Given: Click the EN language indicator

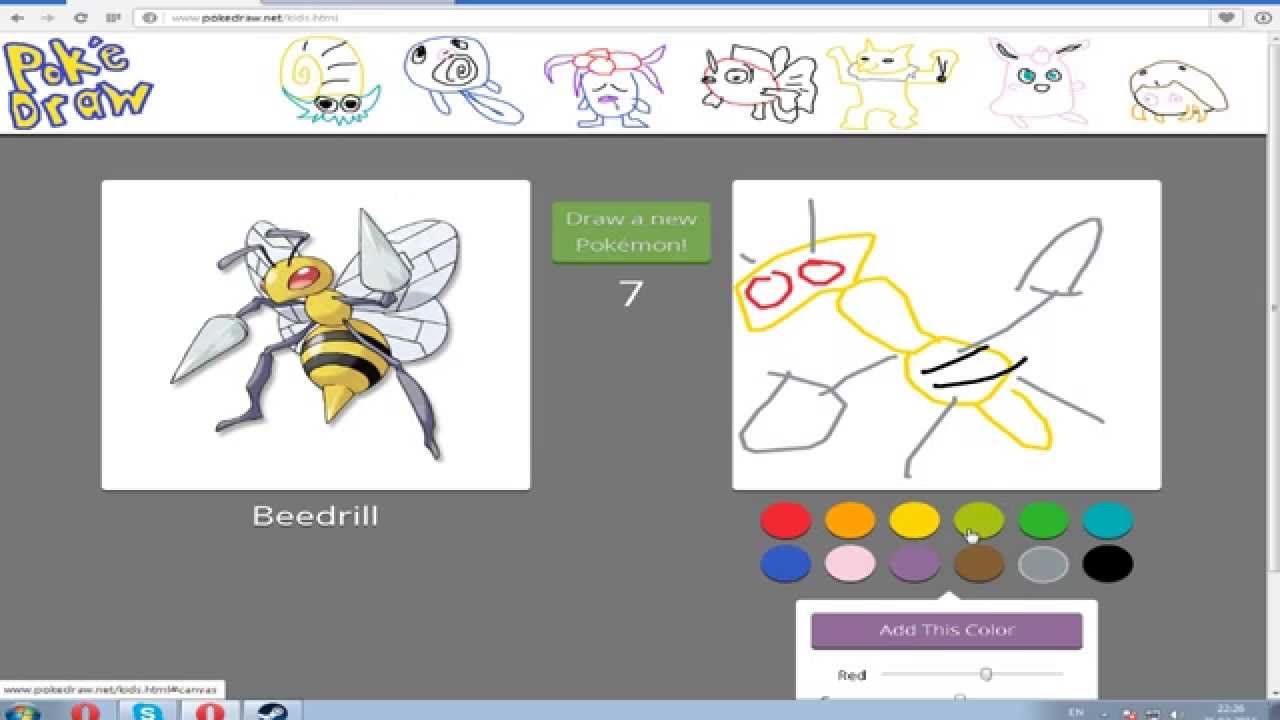Looking at the screenshot, I should coord(1076,712).
